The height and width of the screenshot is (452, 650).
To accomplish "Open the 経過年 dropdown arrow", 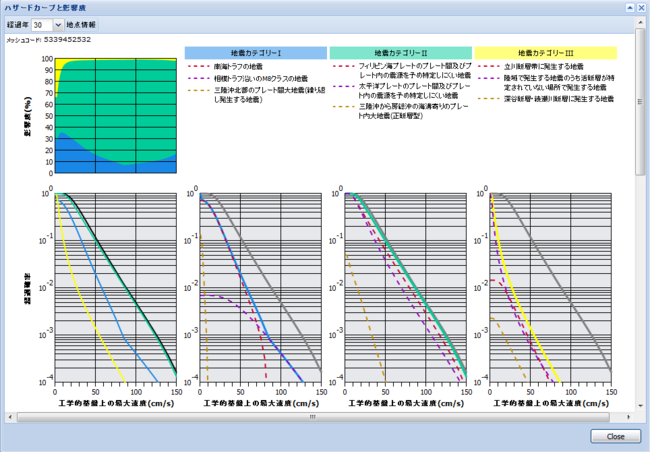I will [x=58, y=25].
